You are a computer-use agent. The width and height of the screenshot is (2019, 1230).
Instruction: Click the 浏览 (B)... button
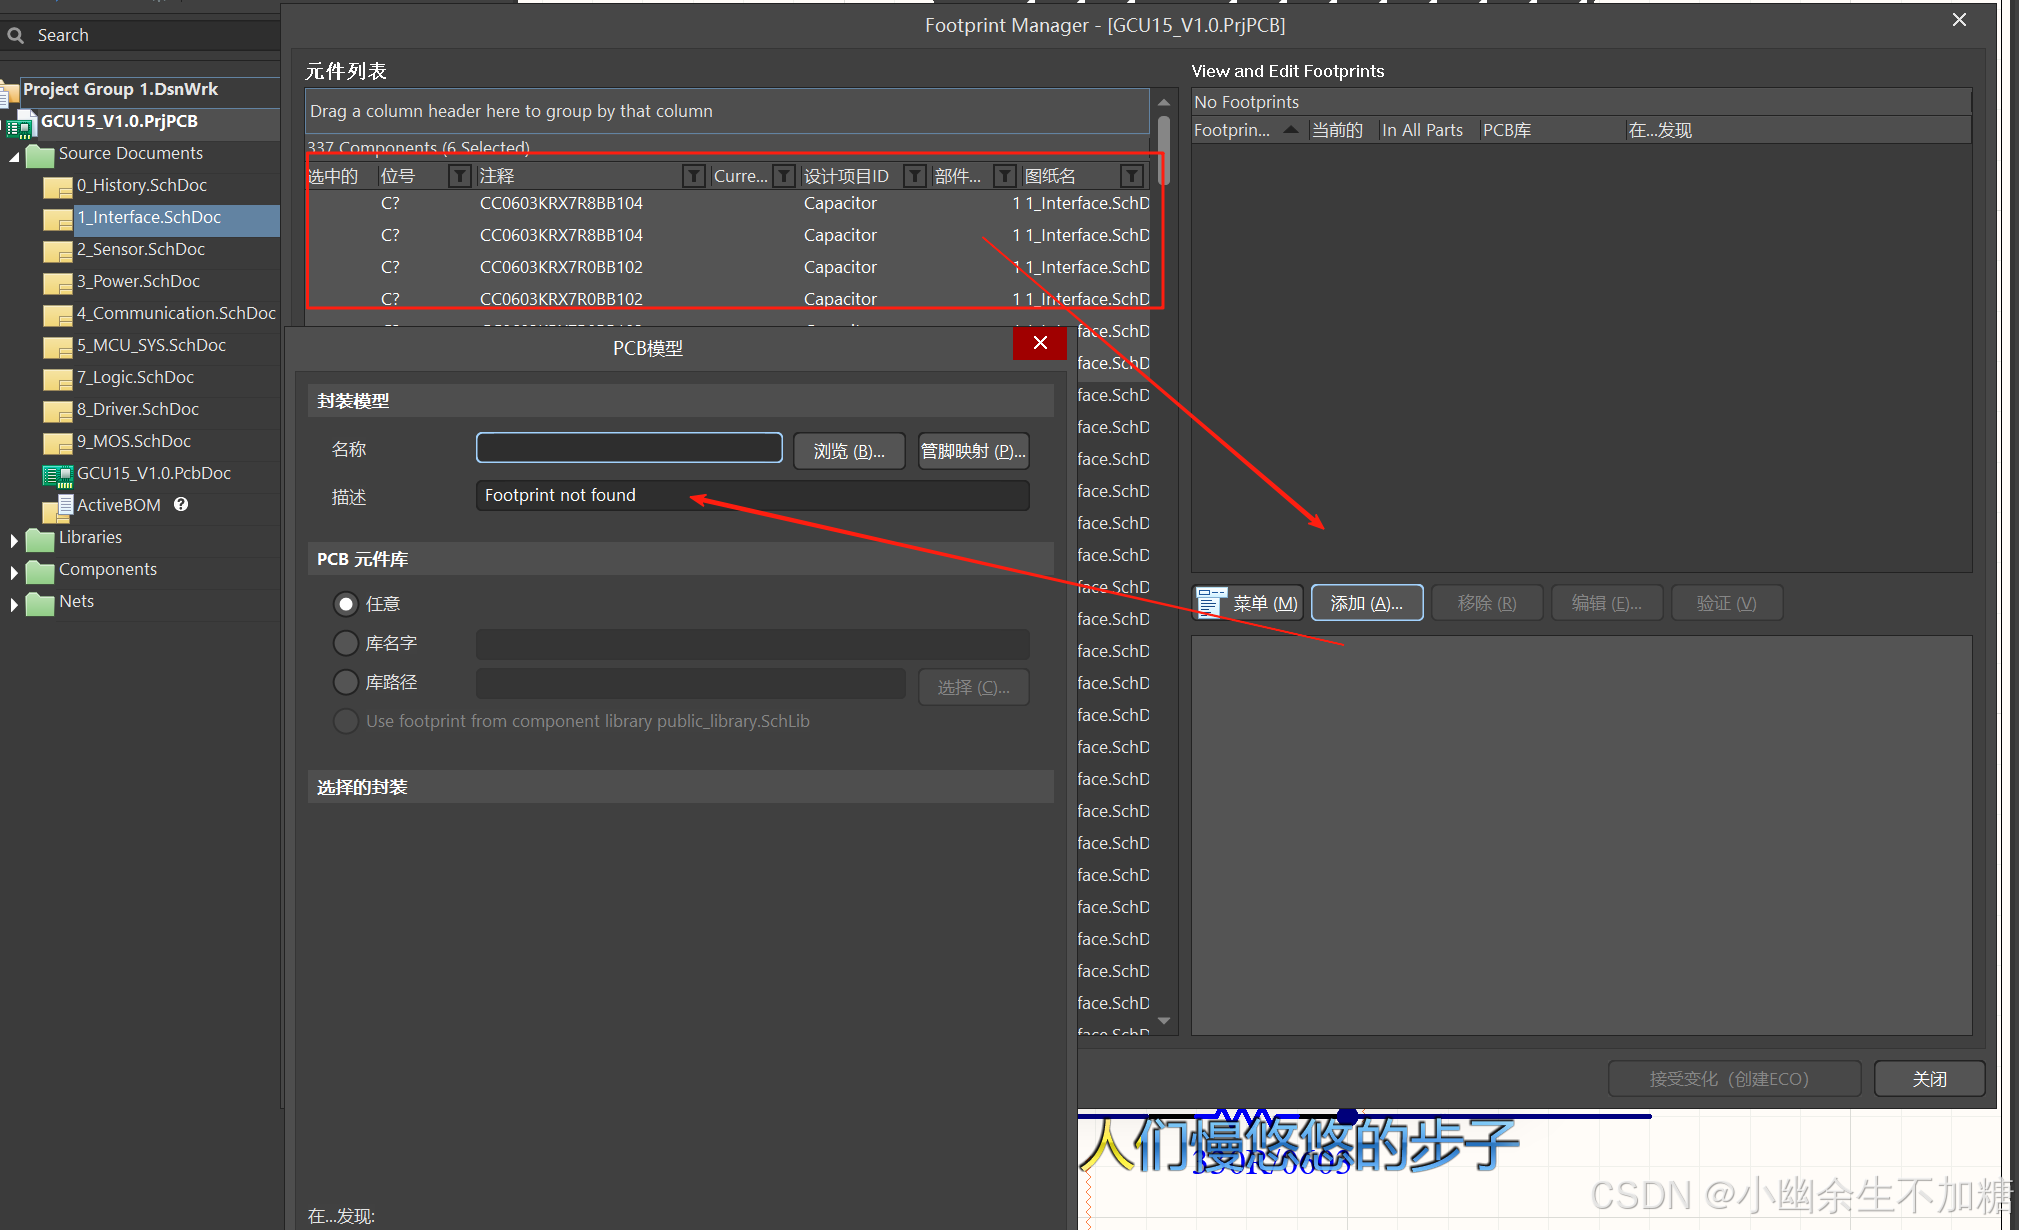[x=849, y=451]
